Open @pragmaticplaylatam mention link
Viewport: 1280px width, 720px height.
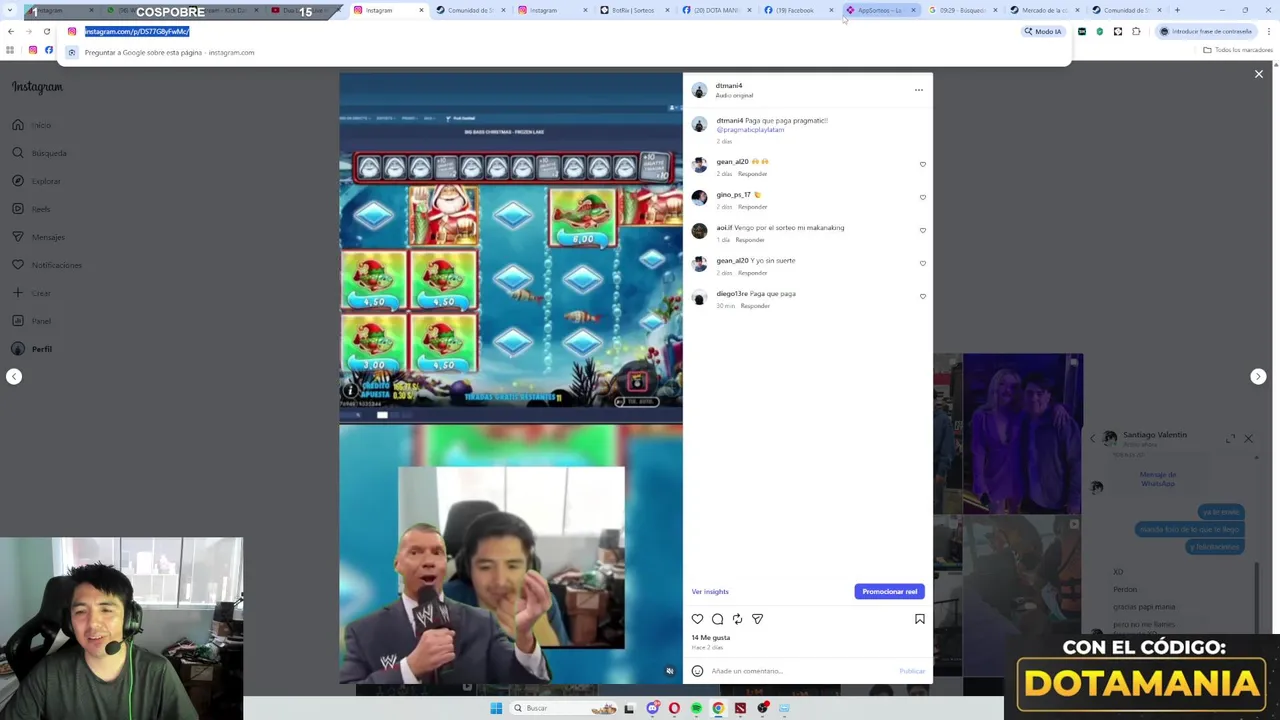point(750,130)
